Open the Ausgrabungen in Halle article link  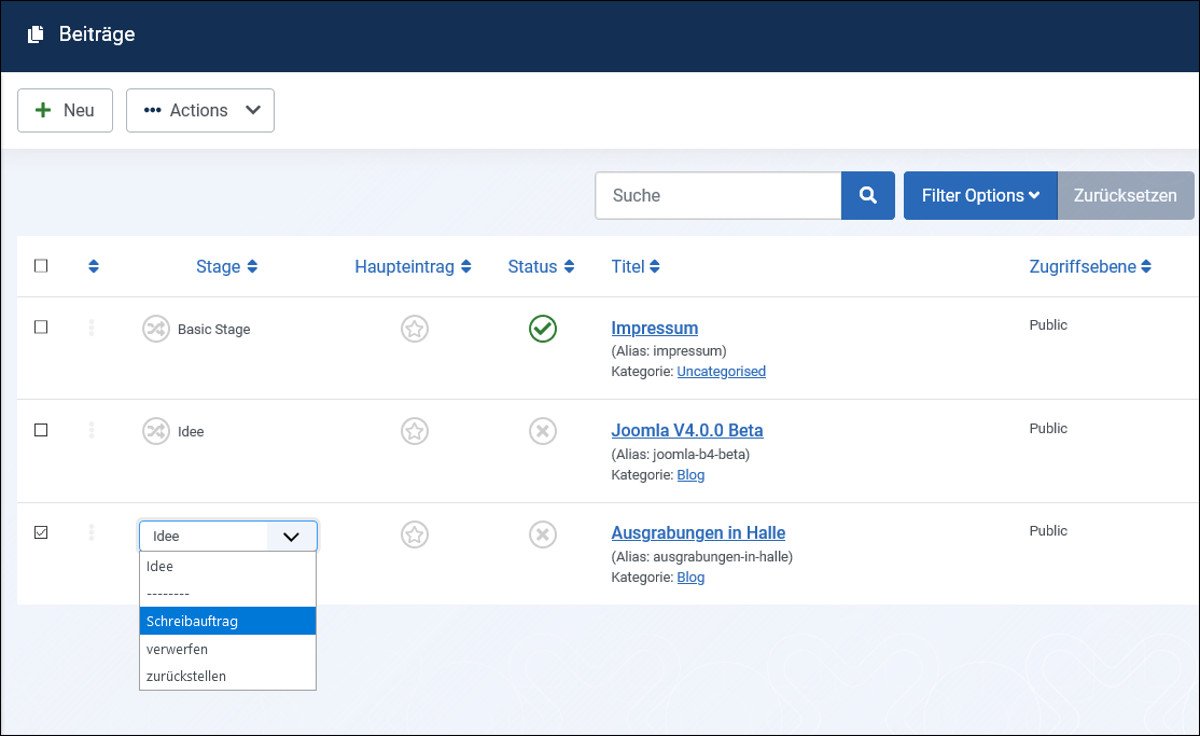[x=698, y=533]
